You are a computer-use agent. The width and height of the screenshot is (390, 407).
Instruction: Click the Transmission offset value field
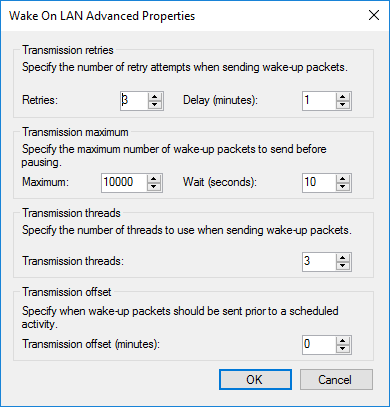pyautogui.click(x=319, y=345)
